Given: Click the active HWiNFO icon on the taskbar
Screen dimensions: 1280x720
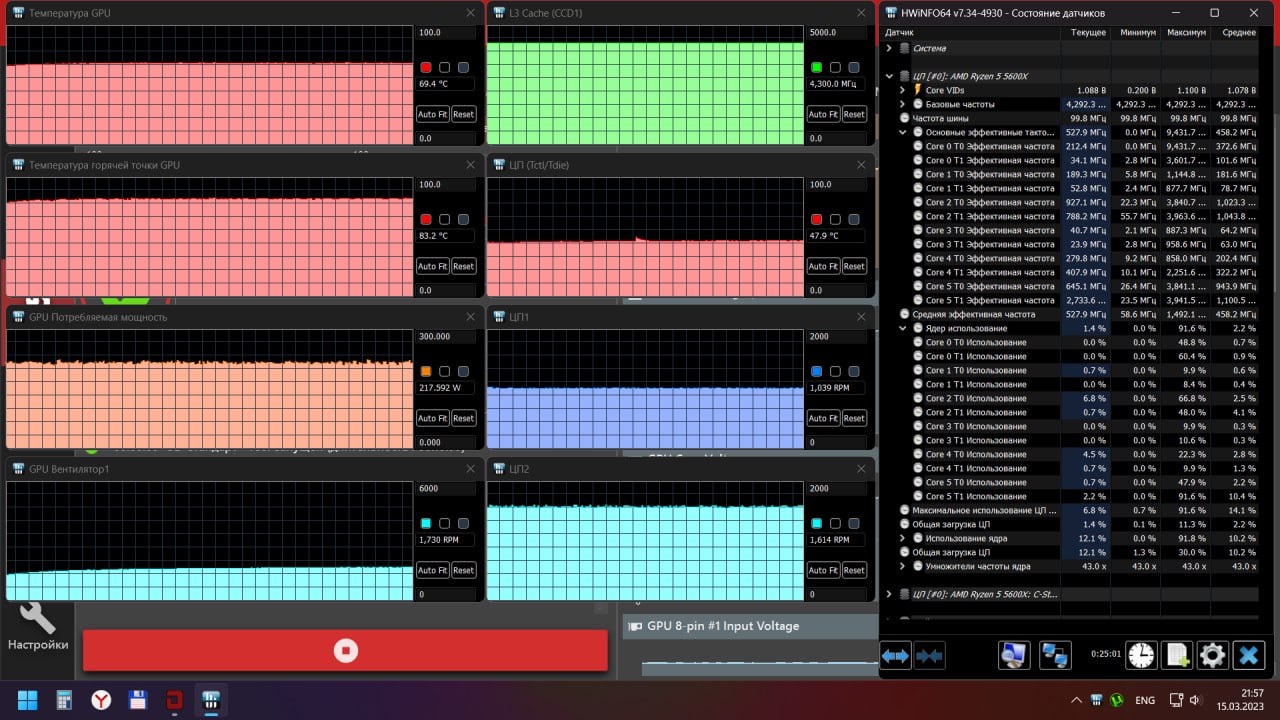Looking at the screenshot, I should pyautogui.click(x=211, y=699).
